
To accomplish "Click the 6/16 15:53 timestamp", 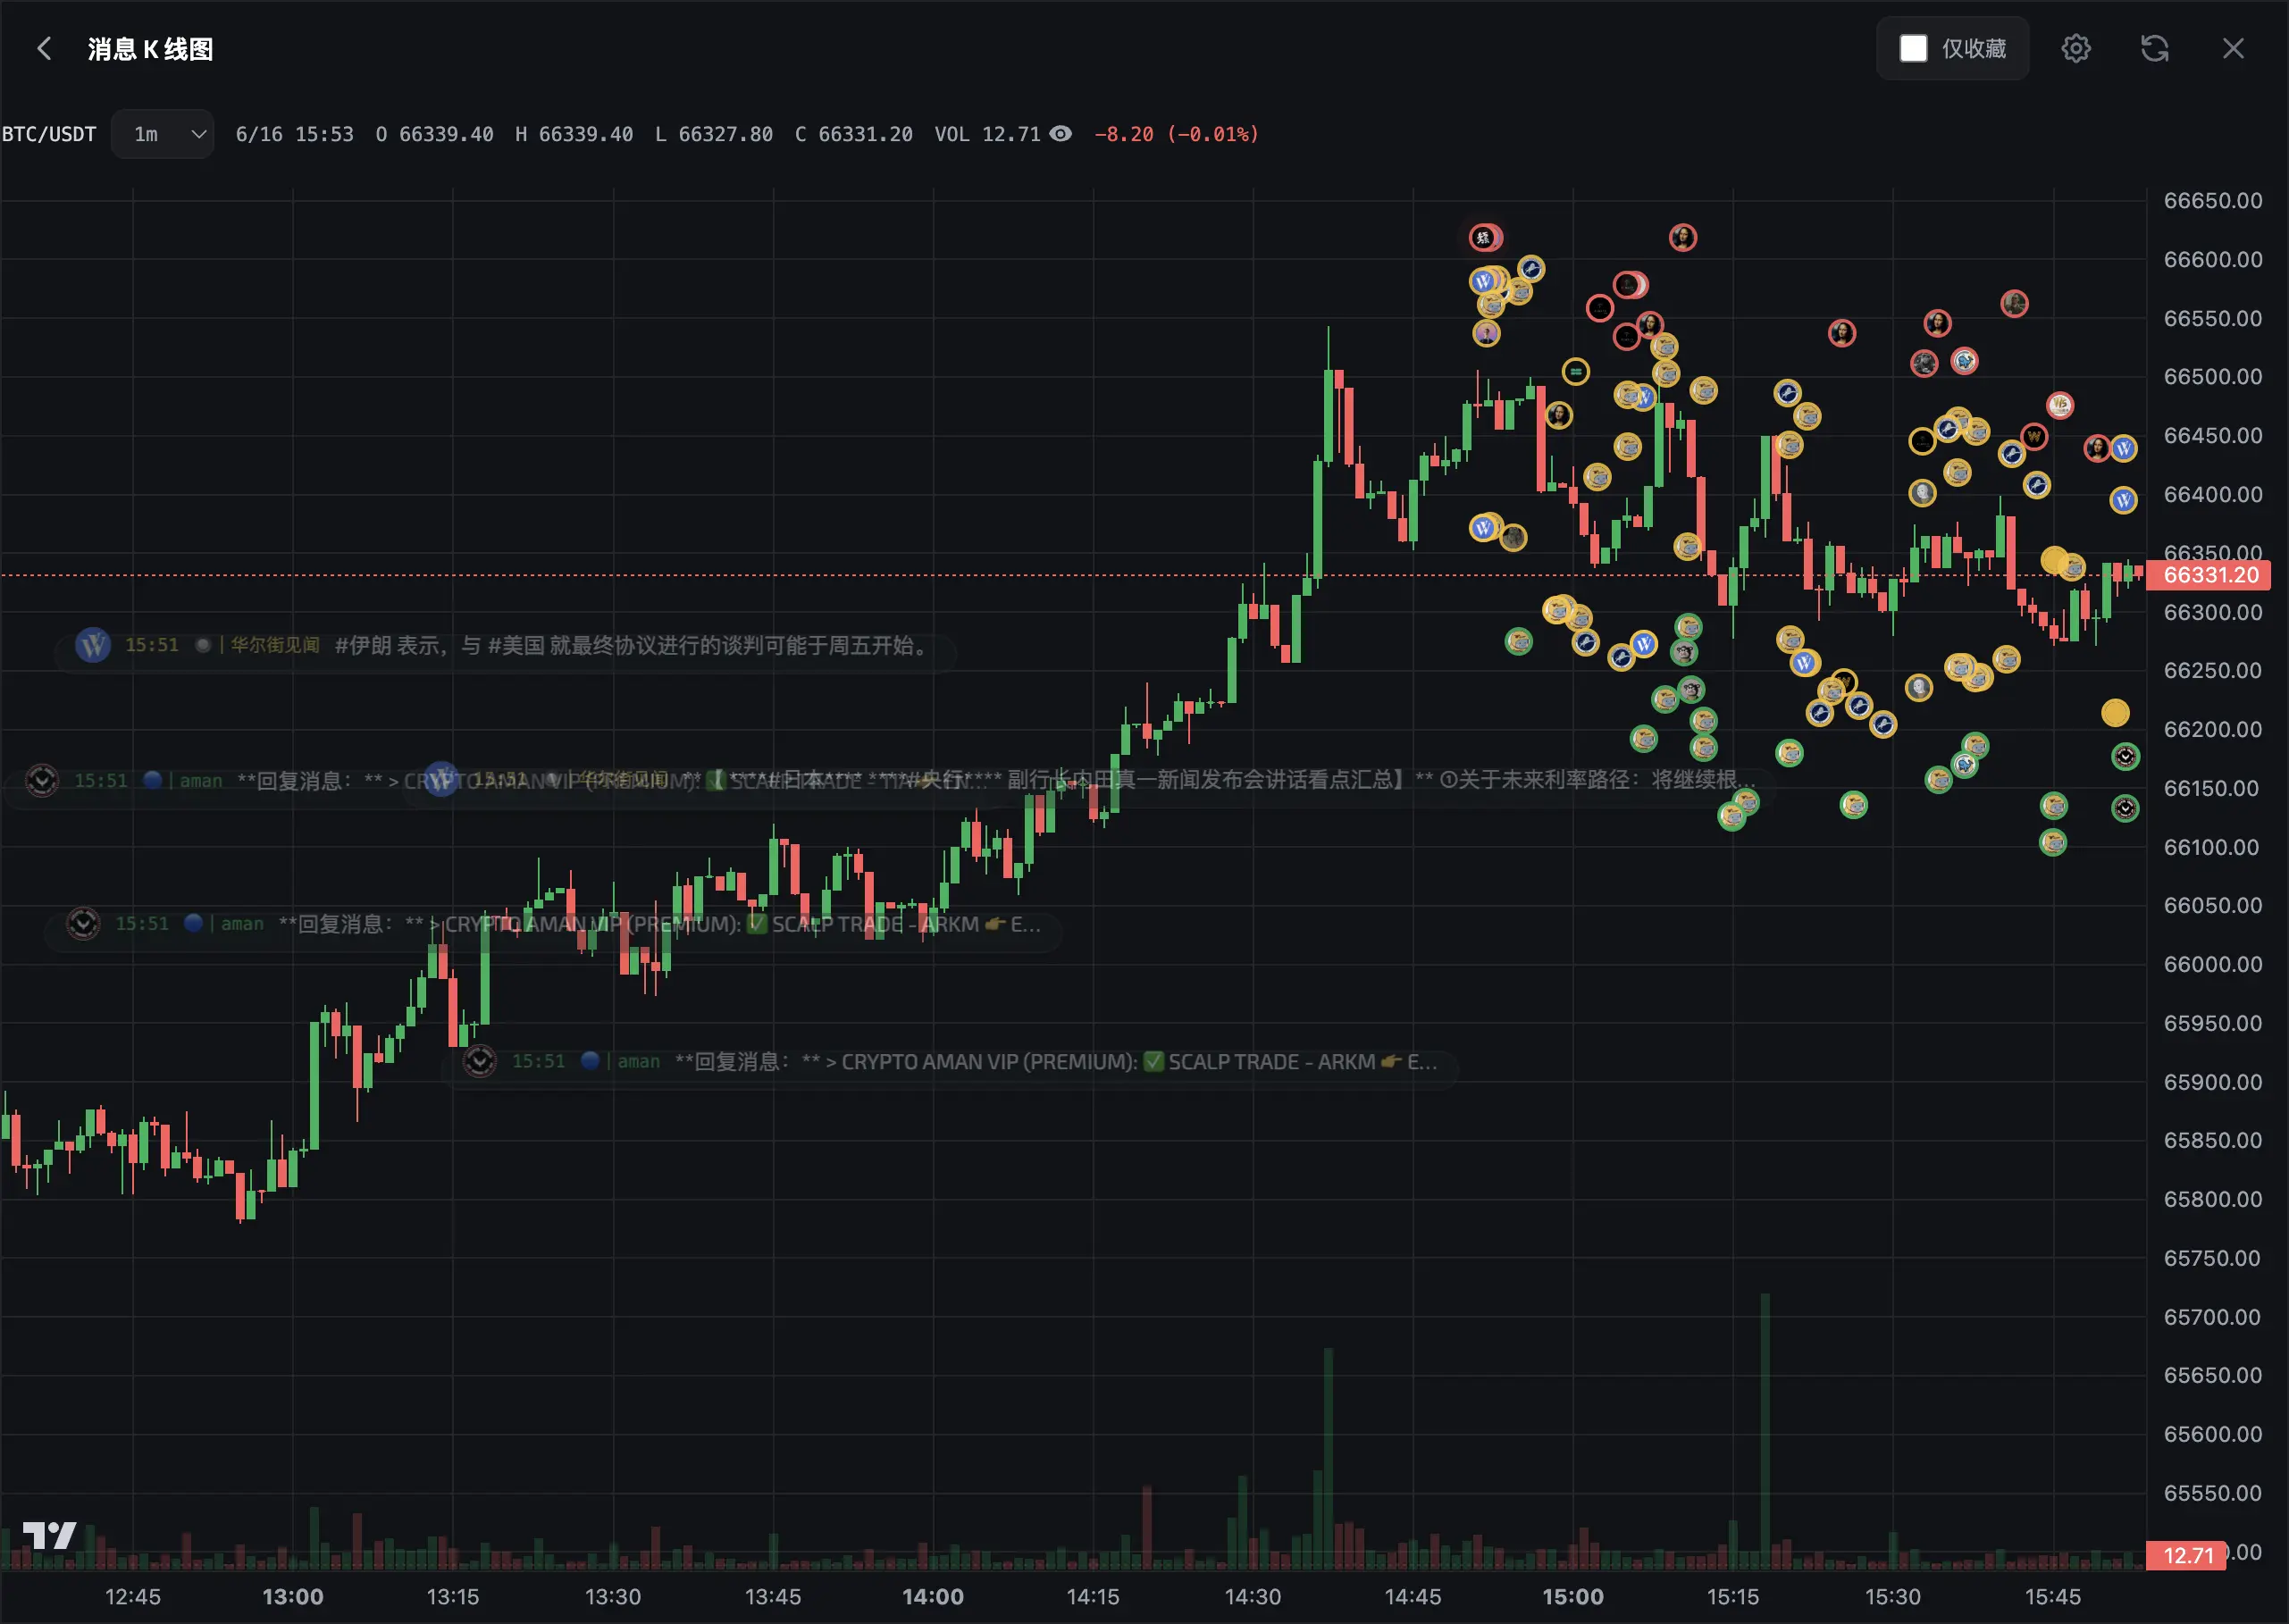I will point(294,134).
